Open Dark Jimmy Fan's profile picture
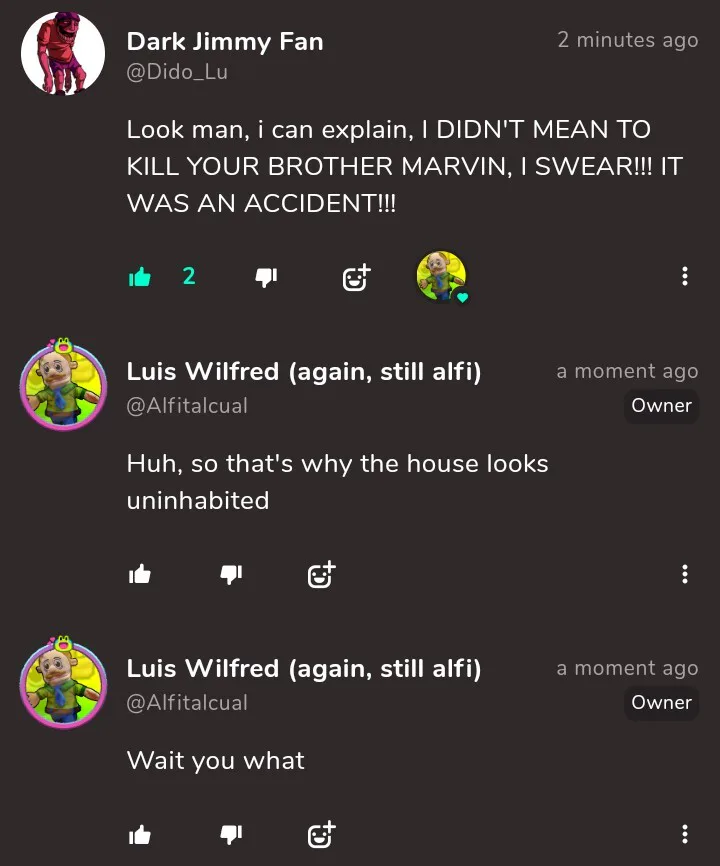The height and width of the screenshot is (866, 720). coord(63,55)
